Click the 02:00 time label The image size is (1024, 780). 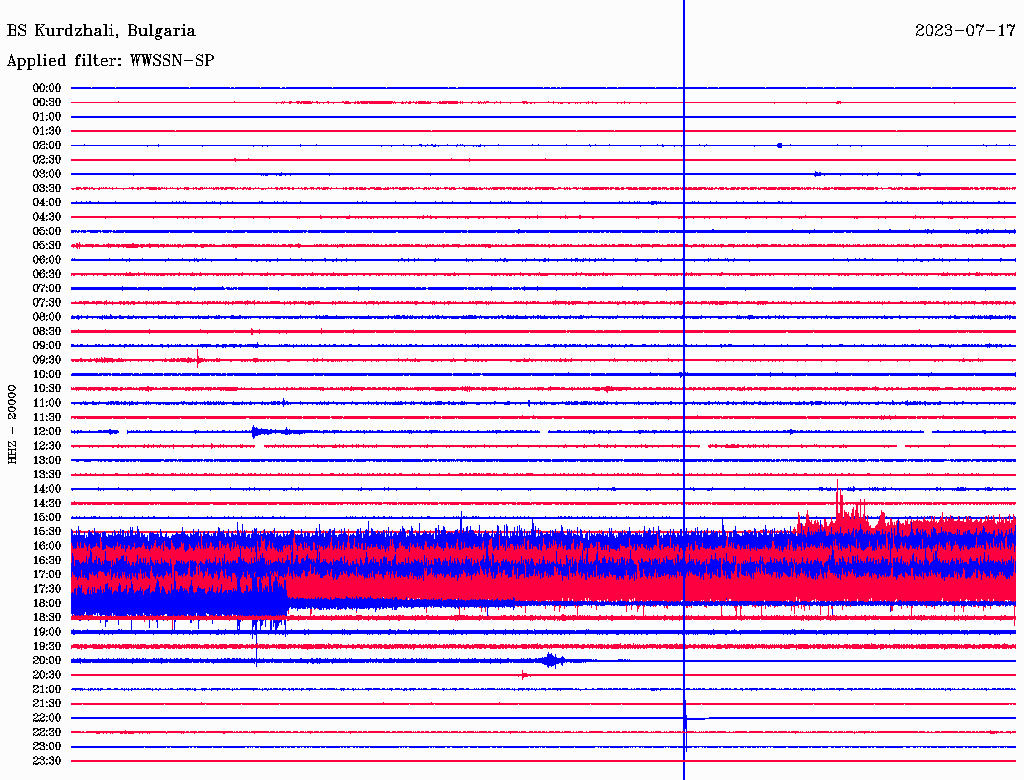(47, 145)
